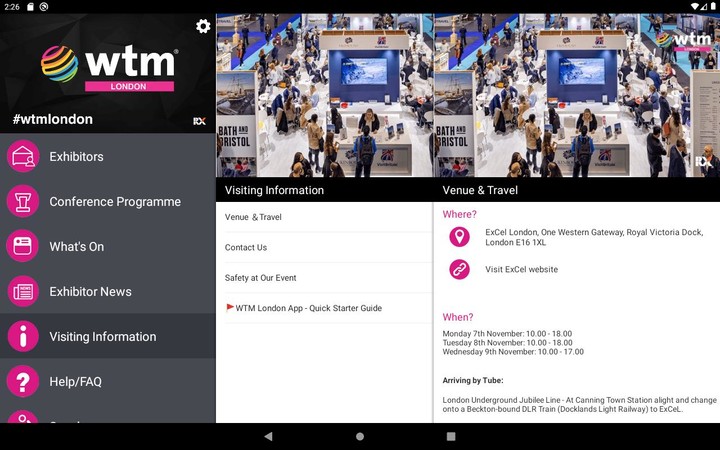This screenshot has height=450, width=720.
Task: Open the Contact Us list entry
Action: coord(324,248)
